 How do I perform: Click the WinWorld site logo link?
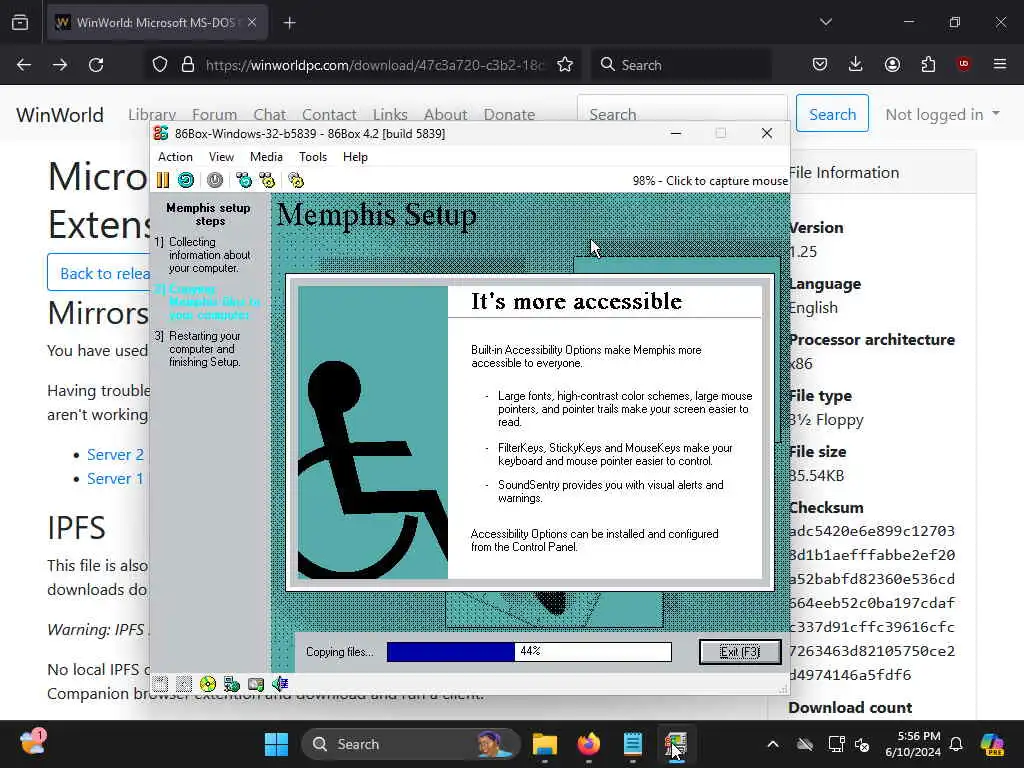coord(59,114)
